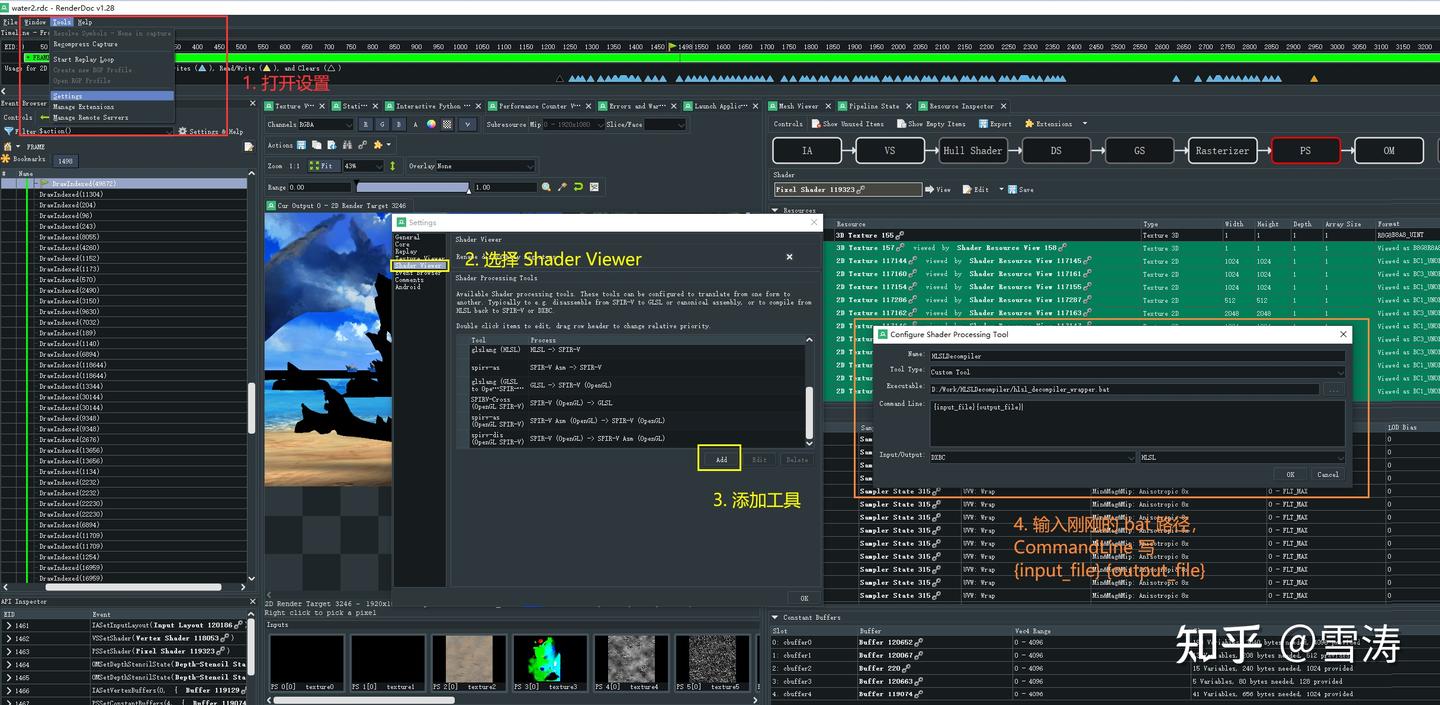Image resolution: width=1440 pixels, height=705 pixels.
Task: Switch to the Resource Inspector tab
Action: tap(961, 106)
